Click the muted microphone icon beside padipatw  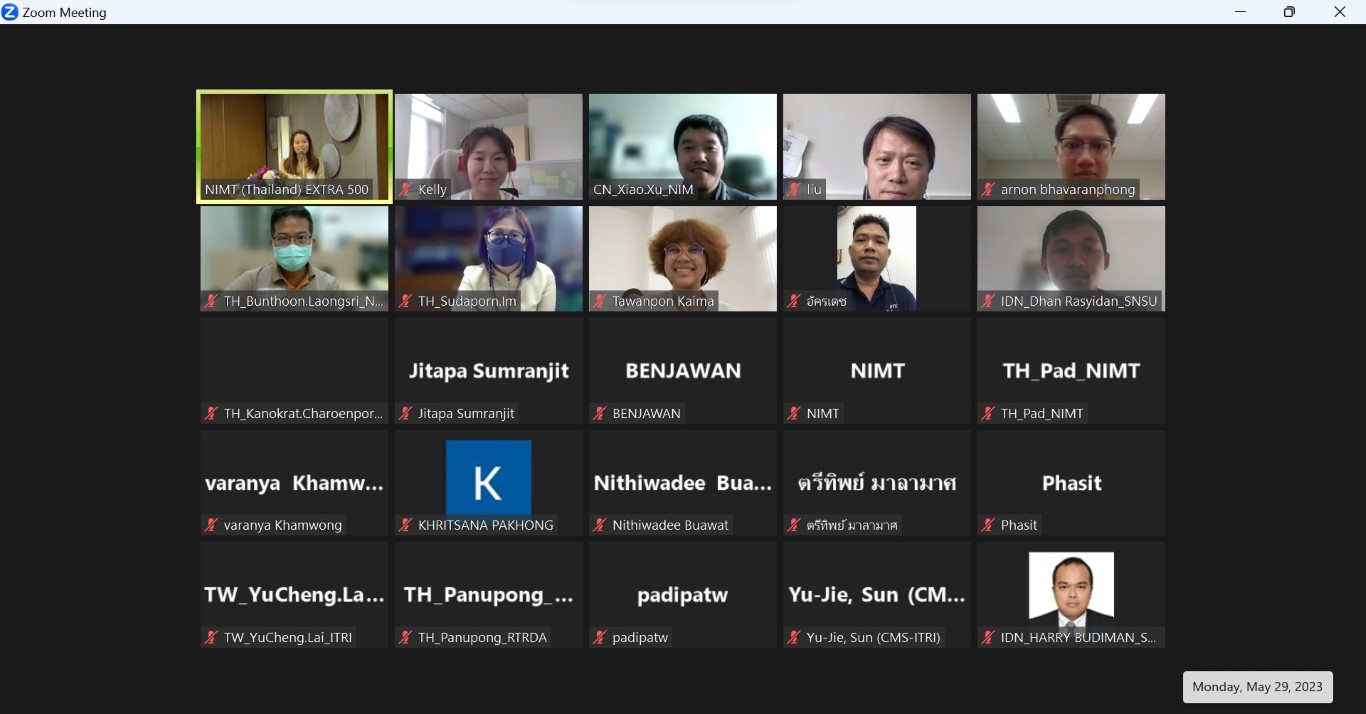[600, 637]
